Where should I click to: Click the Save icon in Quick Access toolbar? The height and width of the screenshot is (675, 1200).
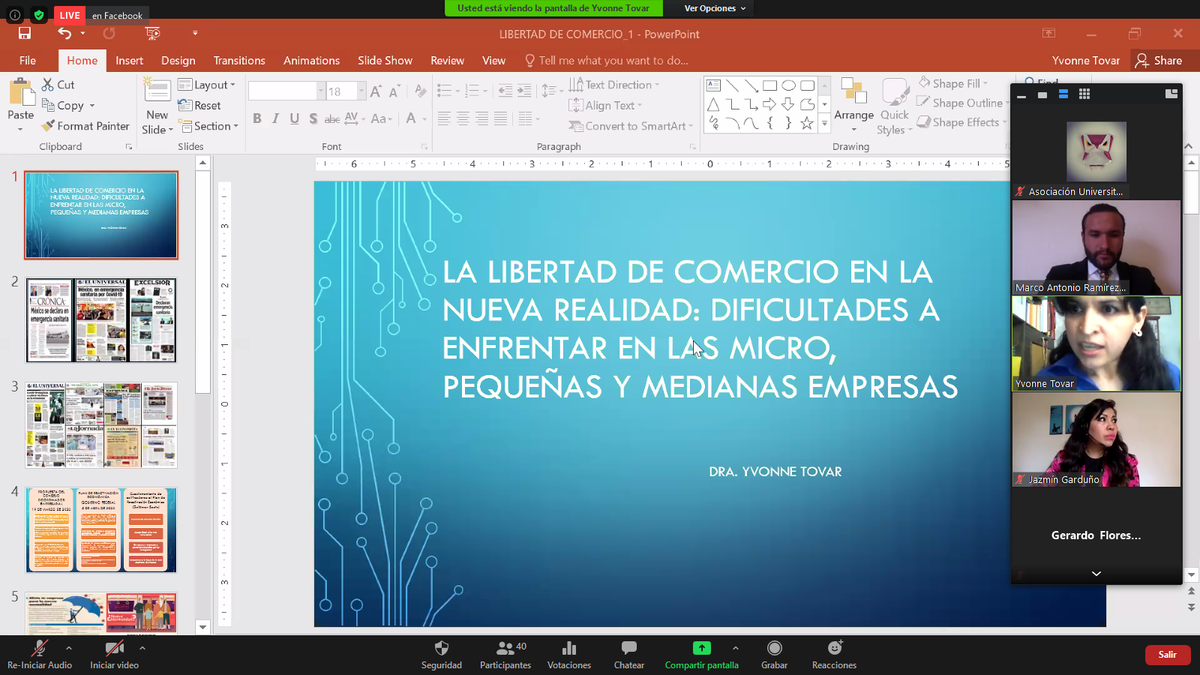25,33
